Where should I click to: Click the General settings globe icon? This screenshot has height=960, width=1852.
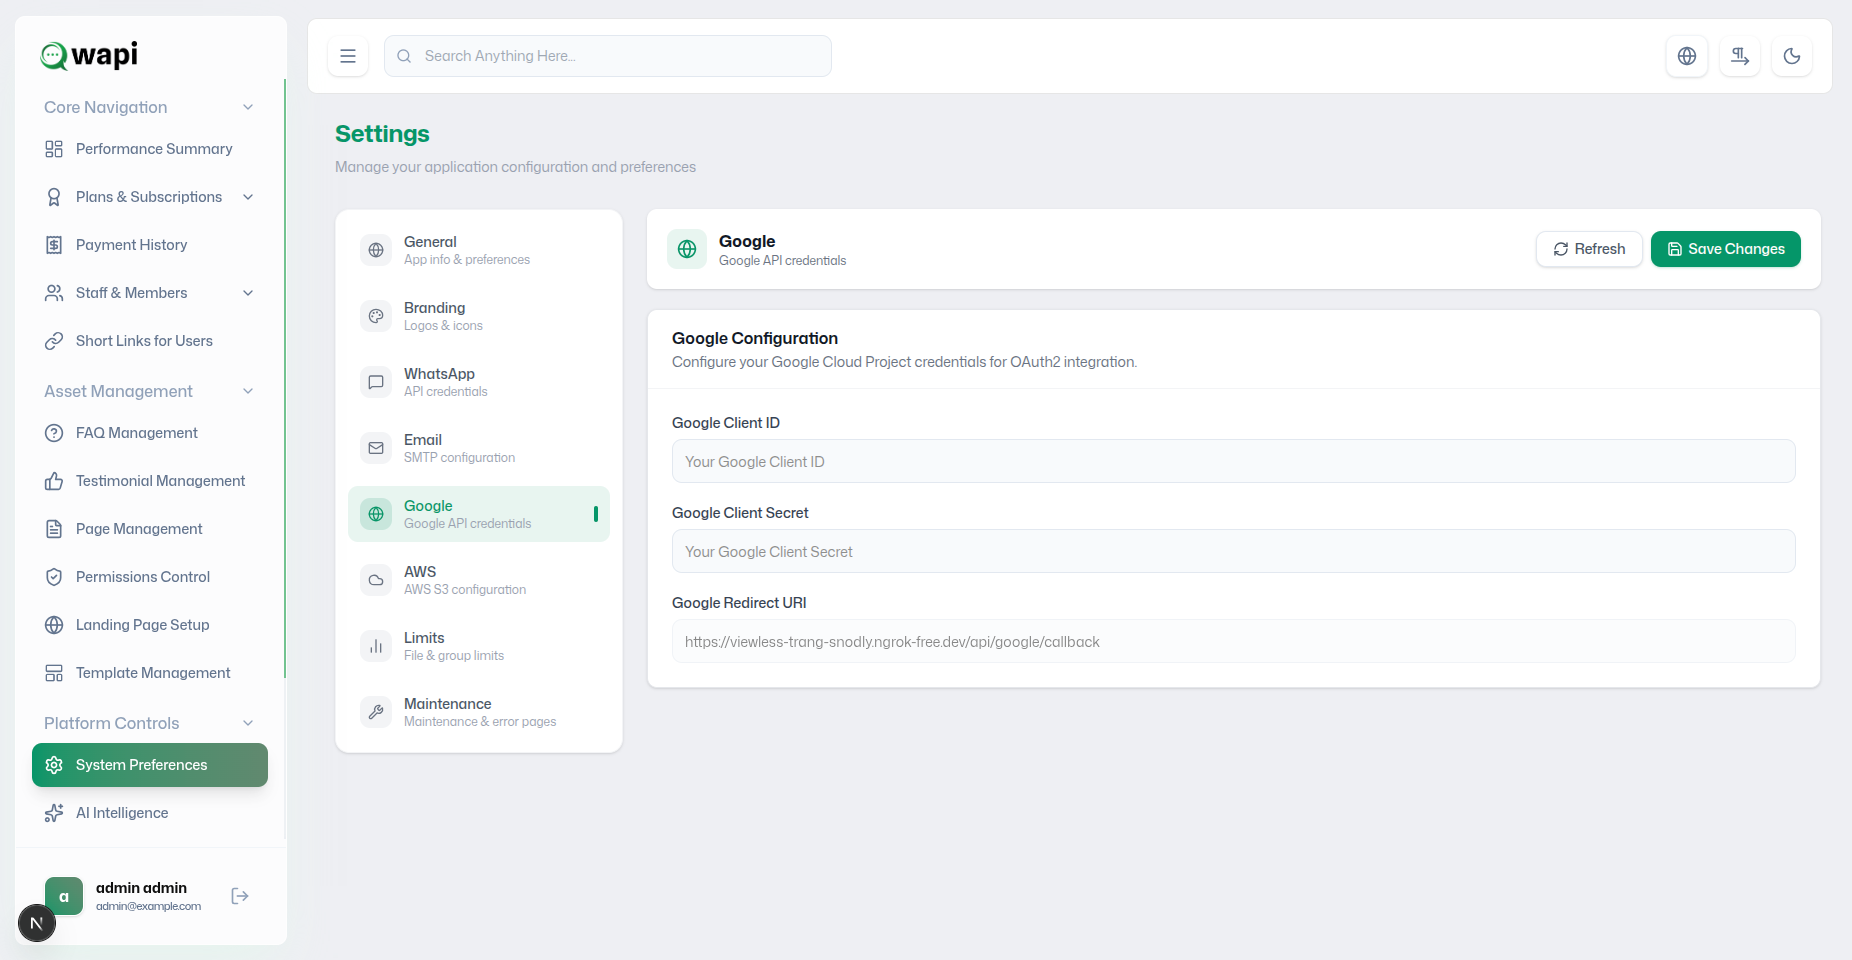coord(376,250)
